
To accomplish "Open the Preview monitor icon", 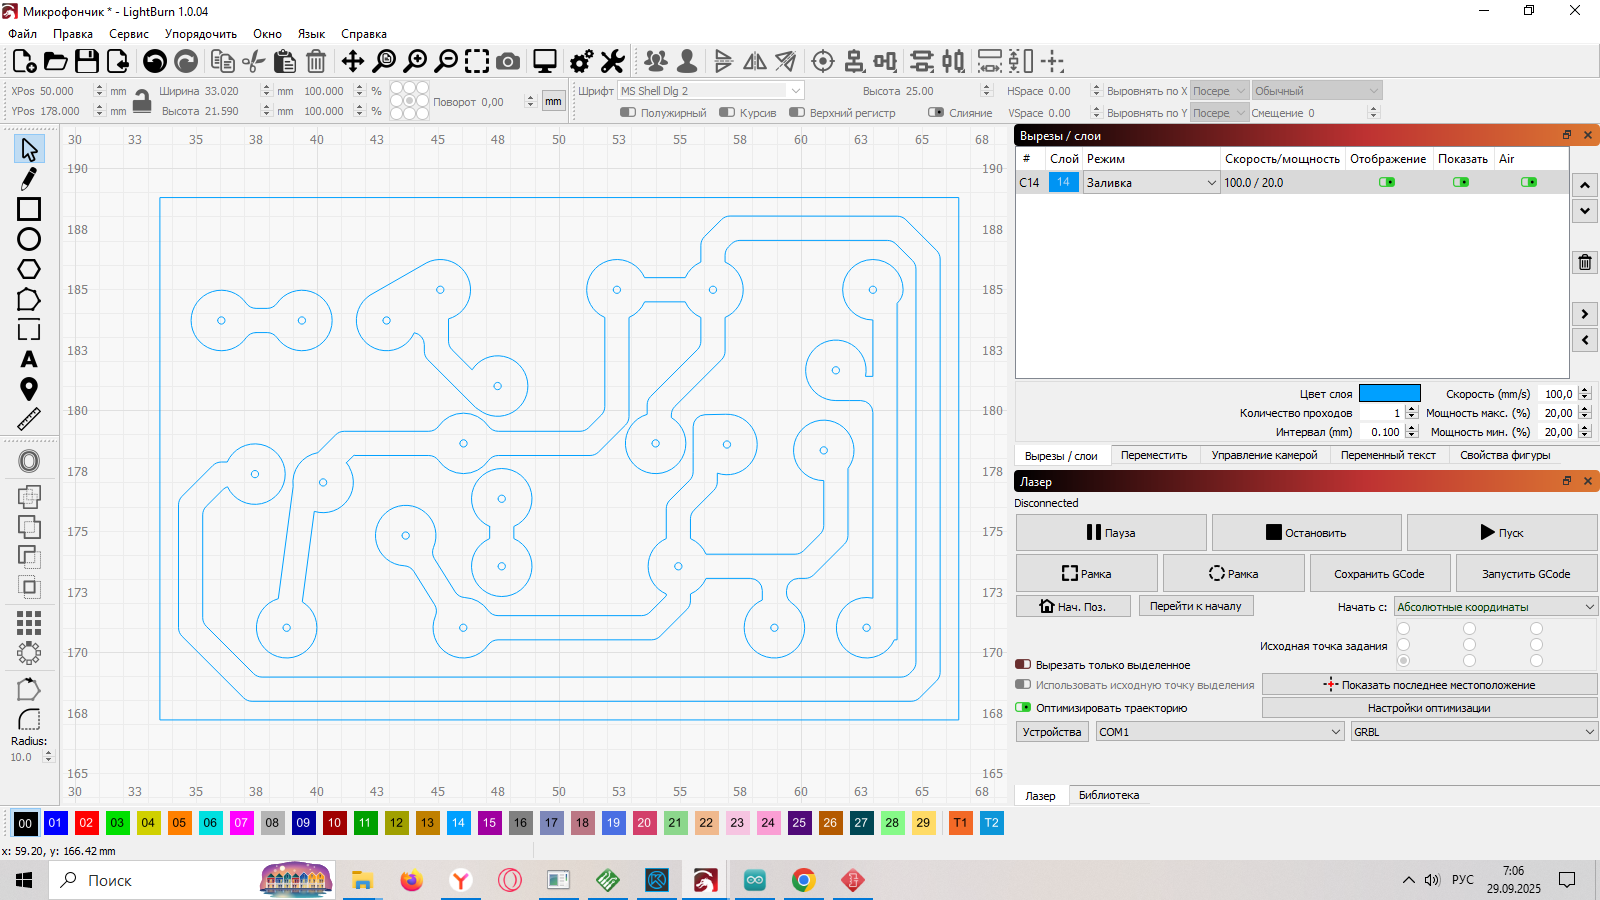I will [545, 62].
